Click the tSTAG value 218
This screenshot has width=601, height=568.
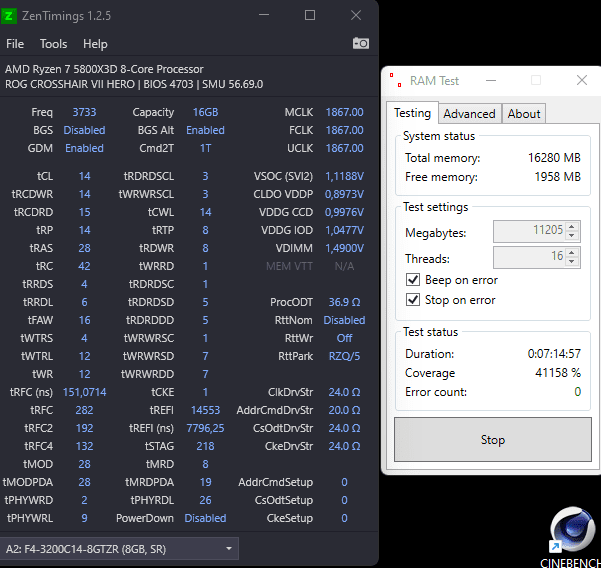click(205, 446)
